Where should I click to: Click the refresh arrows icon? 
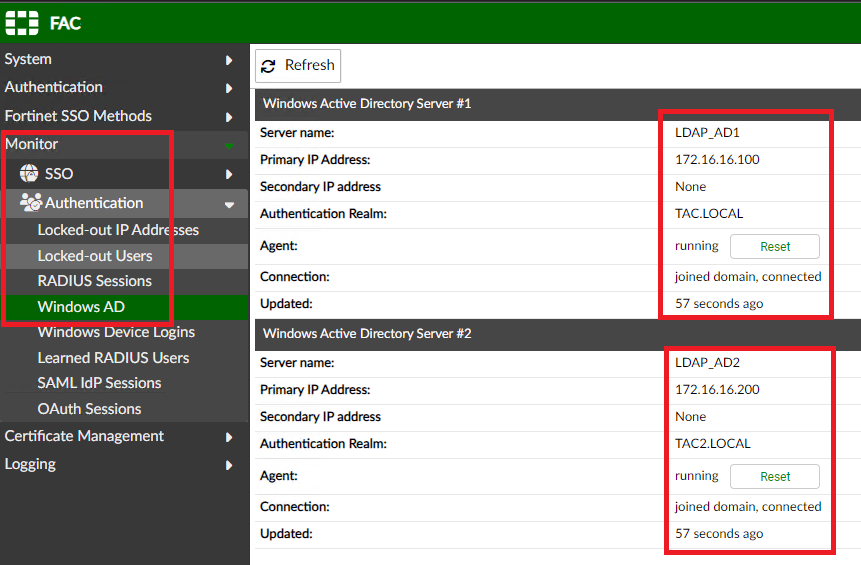pyautogui.click(x=268, y=66)
